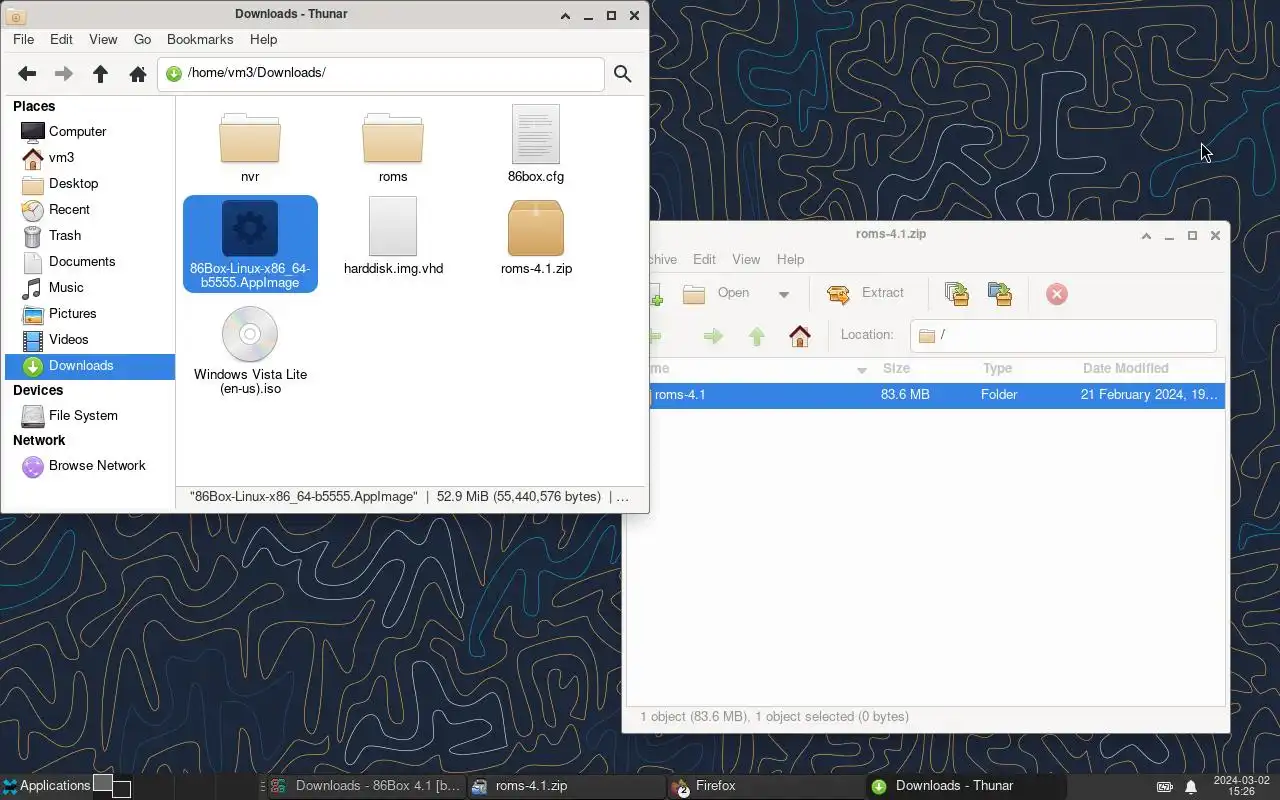
Task: Select the roms folder icon
Action: click(393, 138)
